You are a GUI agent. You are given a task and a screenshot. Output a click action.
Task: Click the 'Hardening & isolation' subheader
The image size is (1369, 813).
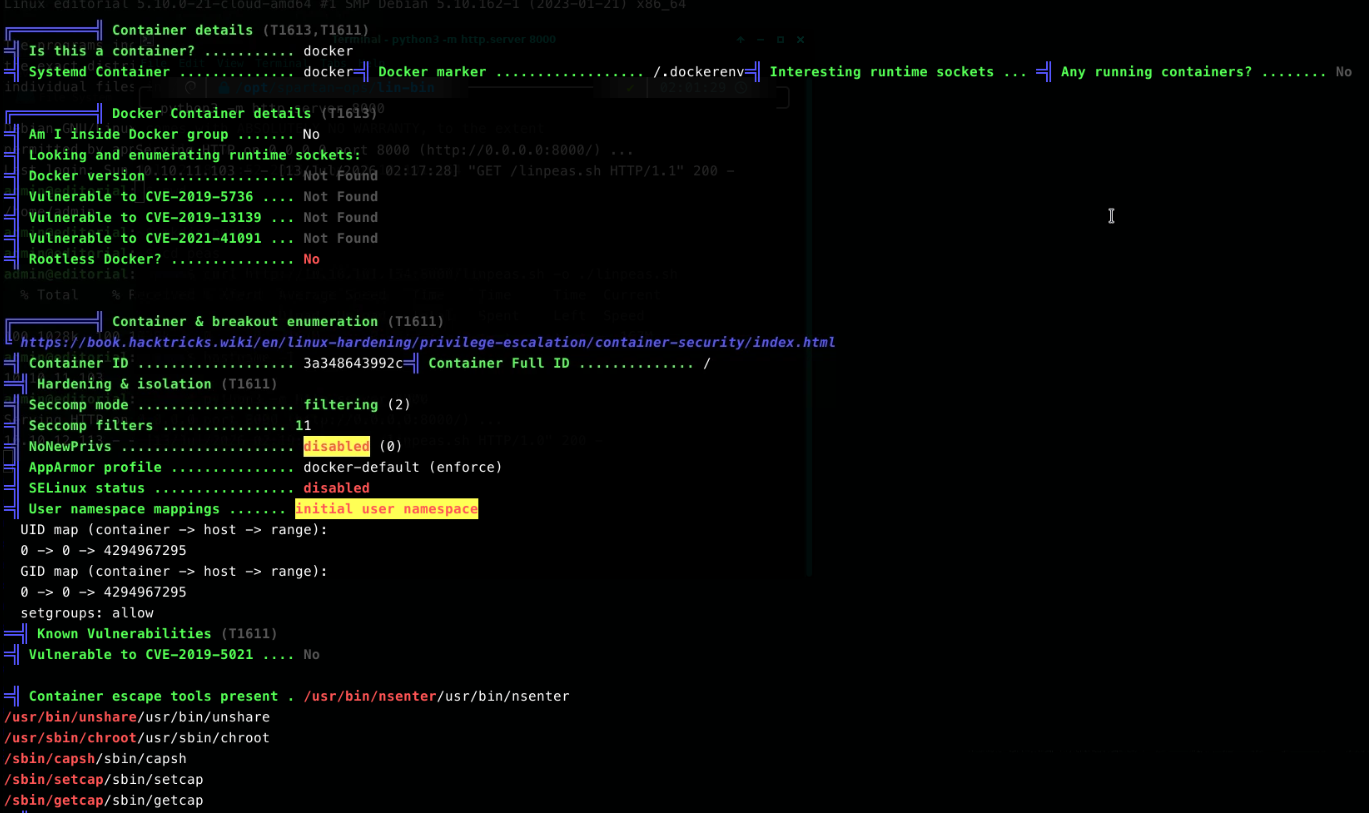[124, 384]
